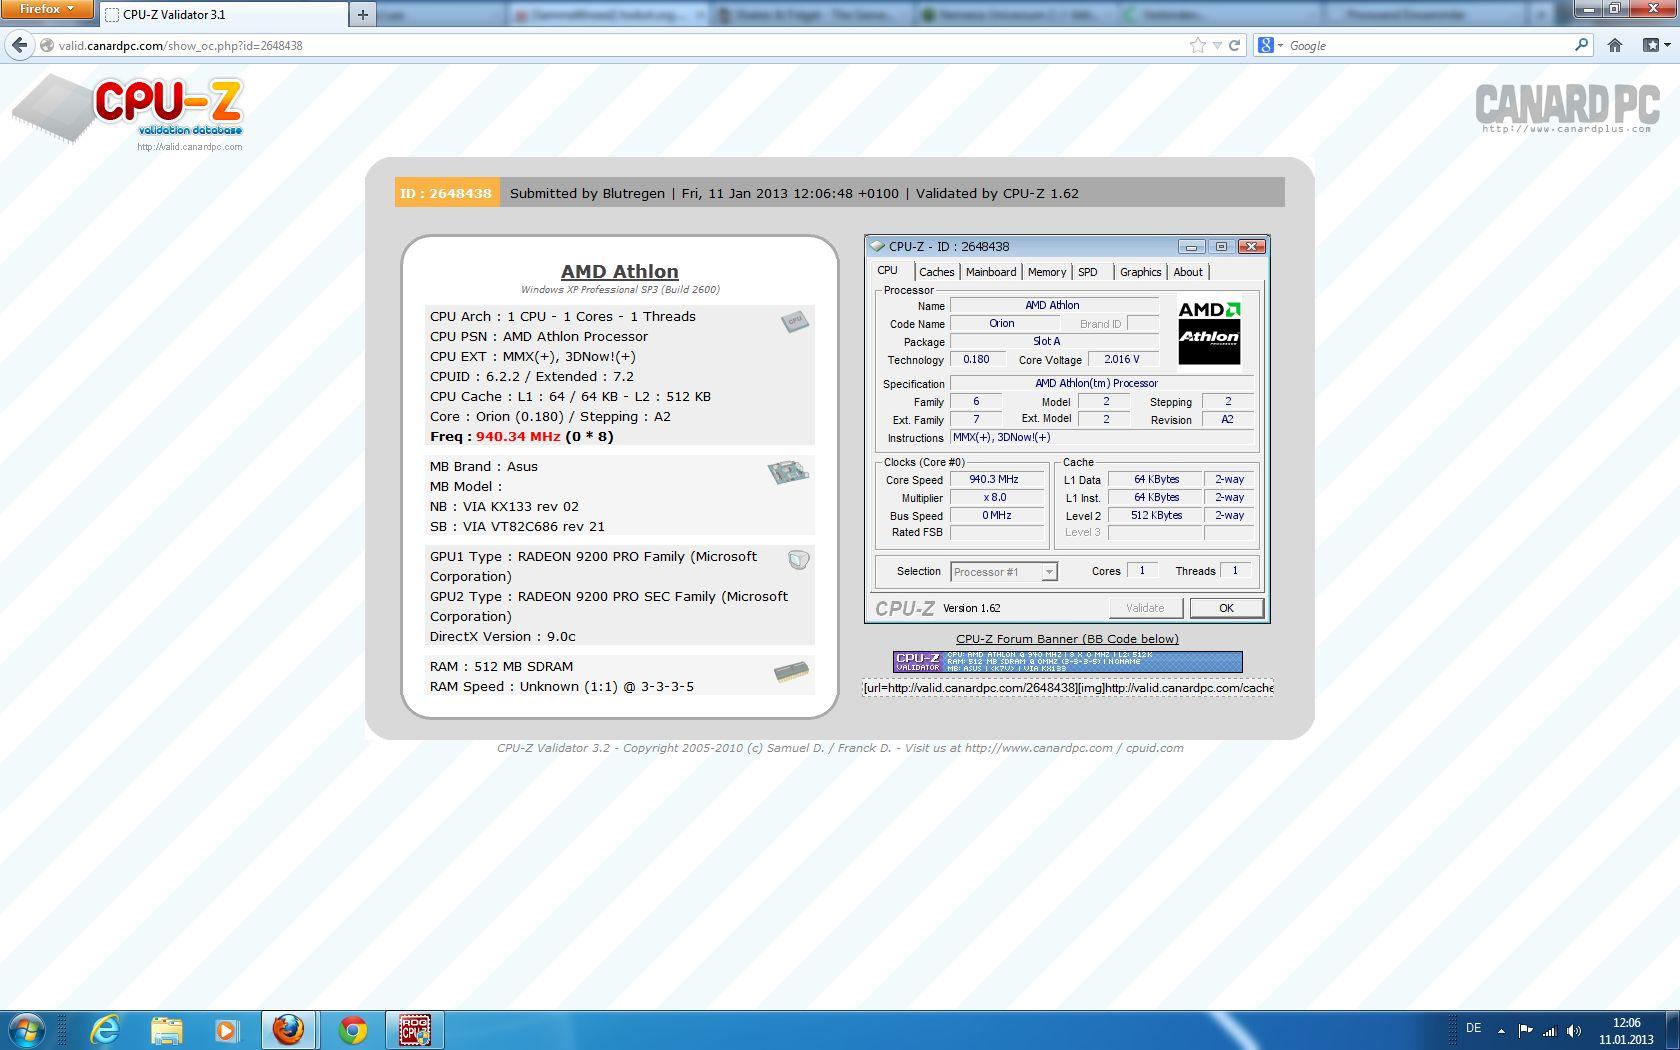Click the network signal tray icon

point(1549,1030)
